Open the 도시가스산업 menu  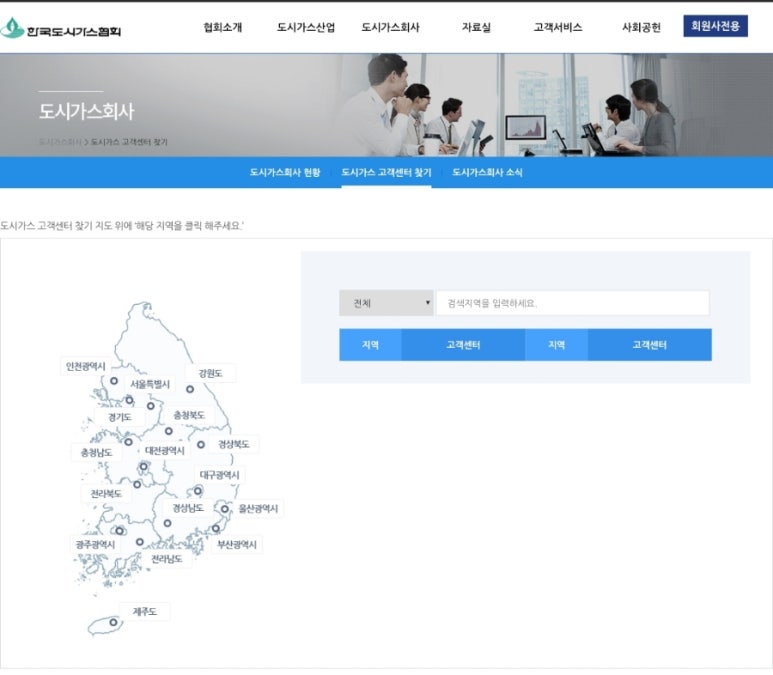click(306, 28)
